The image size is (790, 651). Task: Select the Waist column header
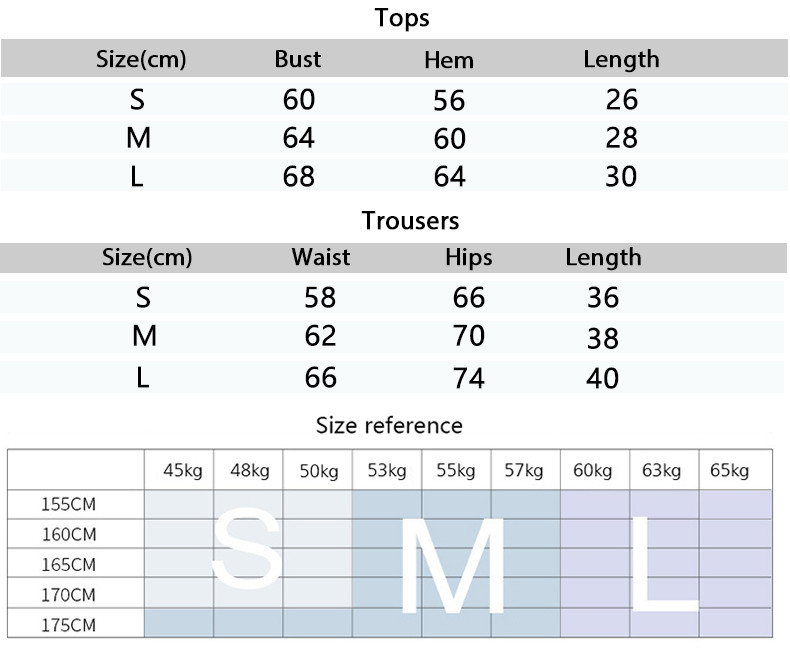(320, 257)
